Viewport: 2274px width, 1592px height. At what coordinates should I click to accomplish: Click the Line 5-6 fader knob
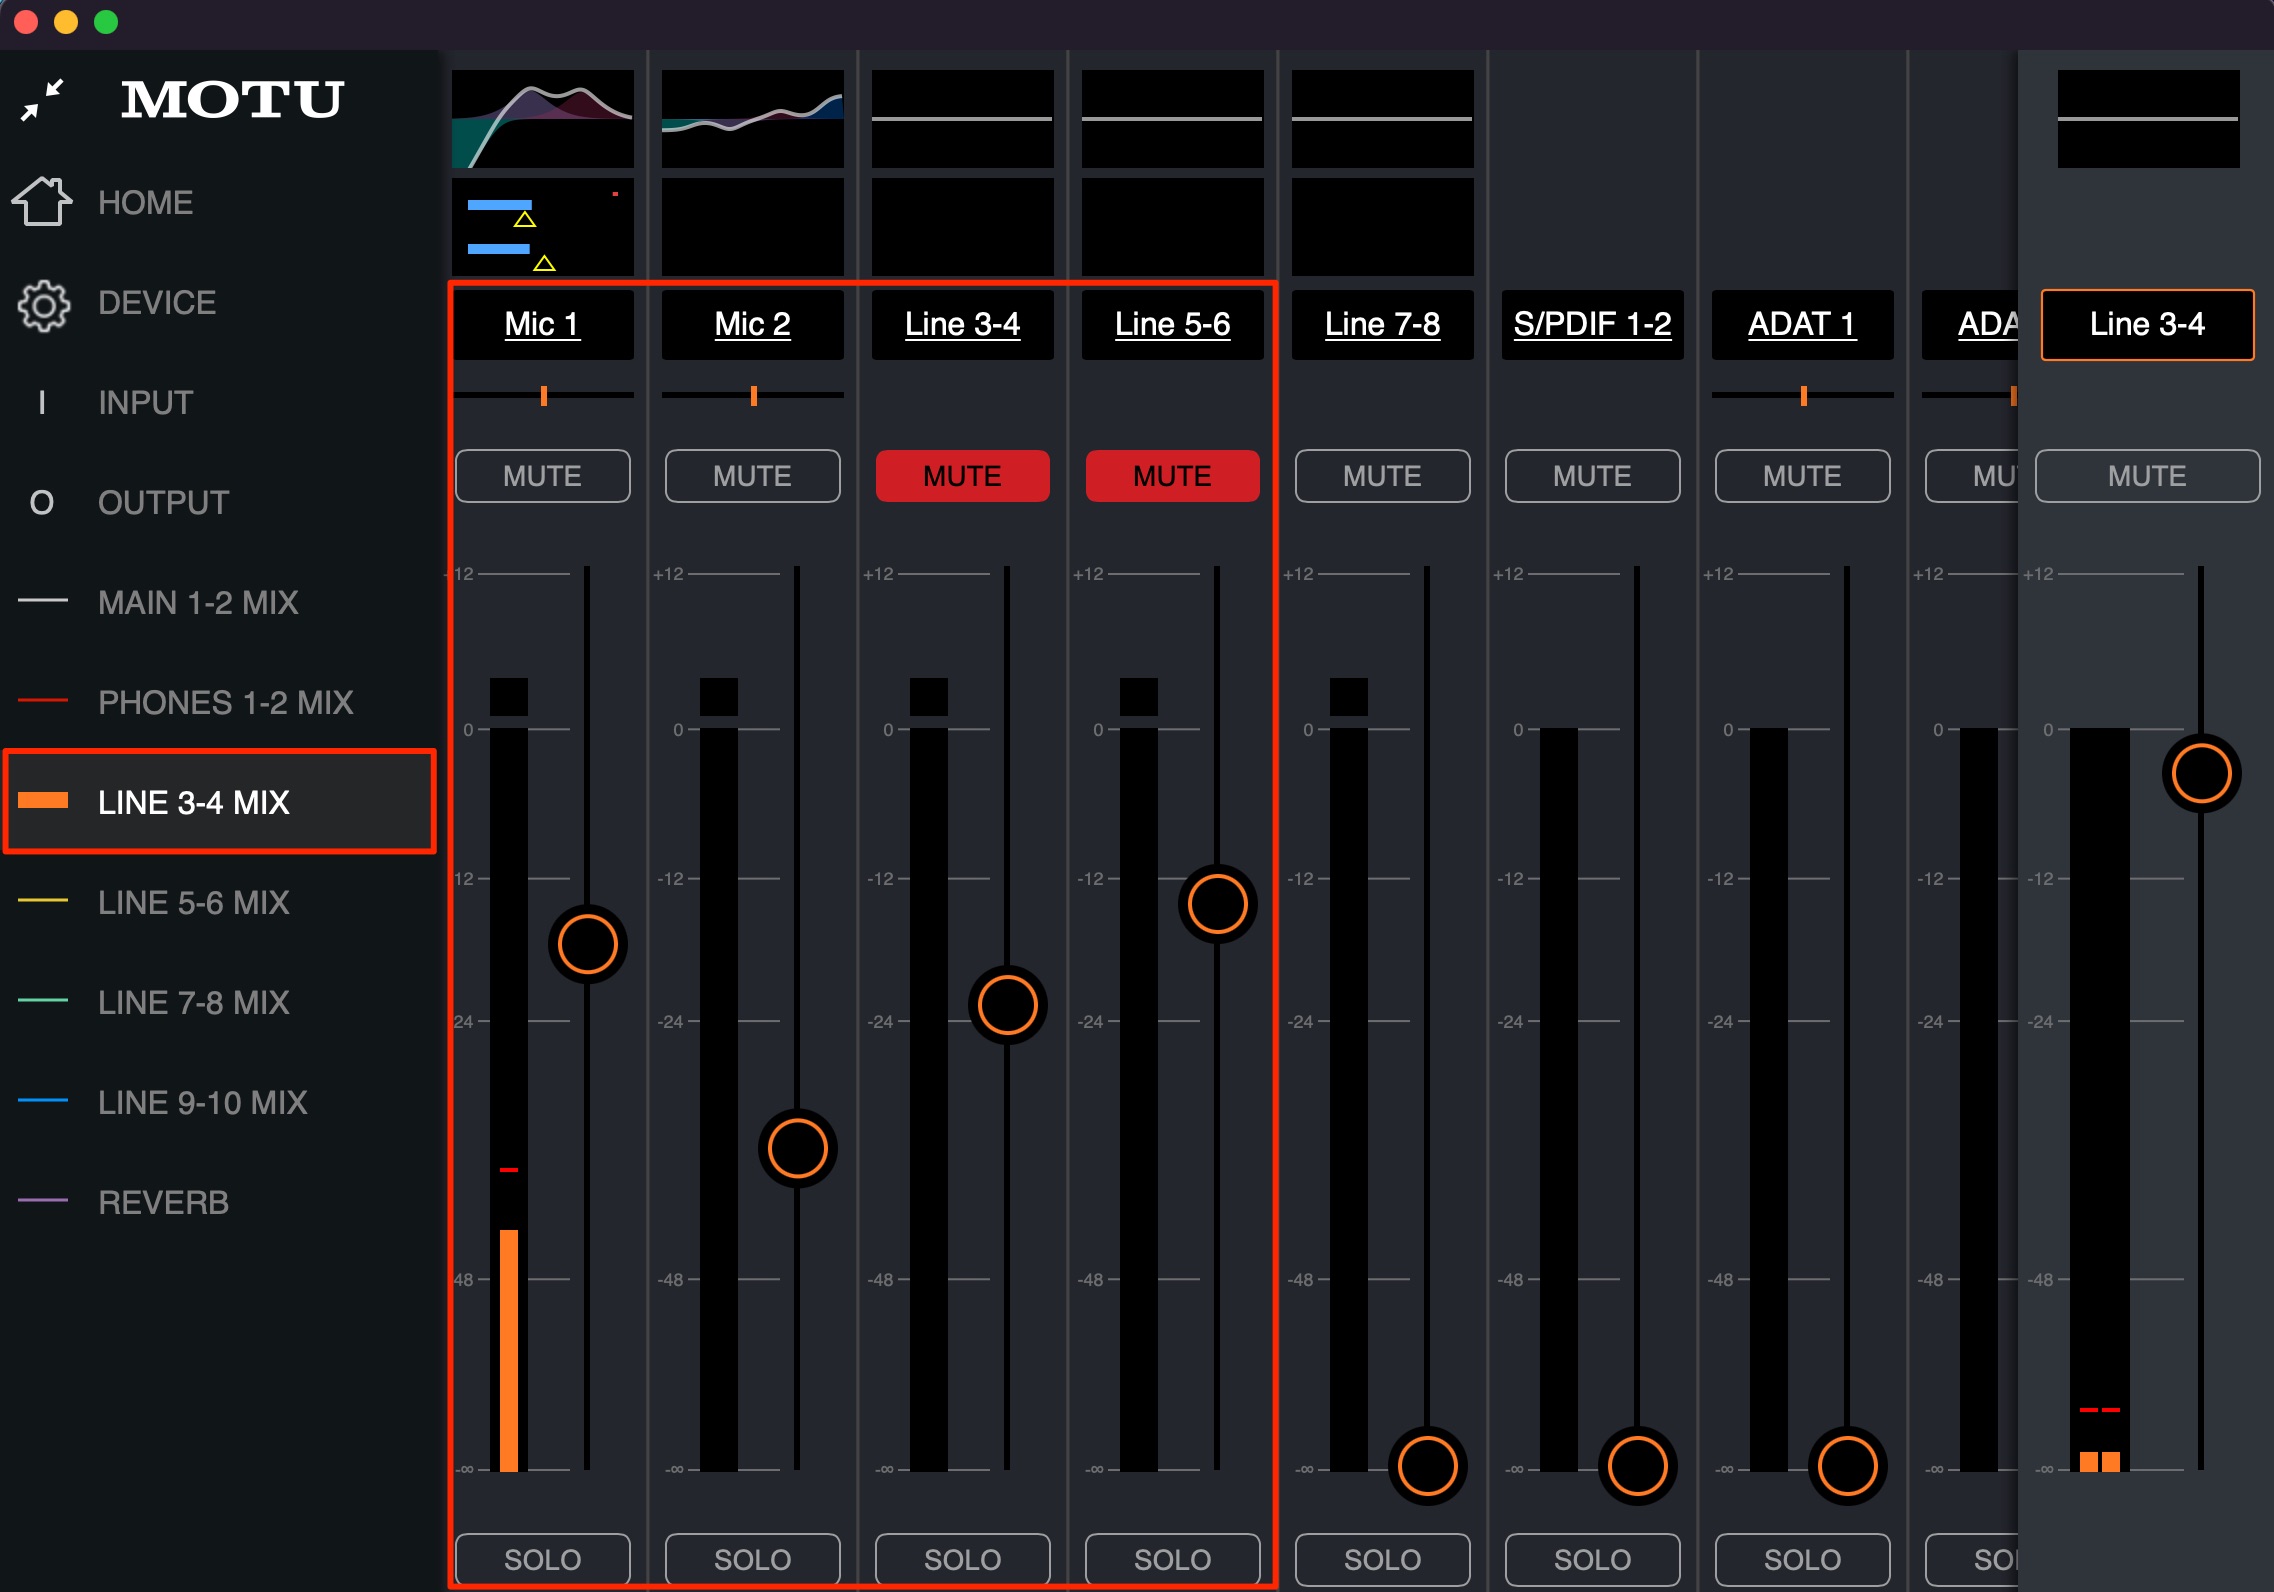pos(1217,904)
